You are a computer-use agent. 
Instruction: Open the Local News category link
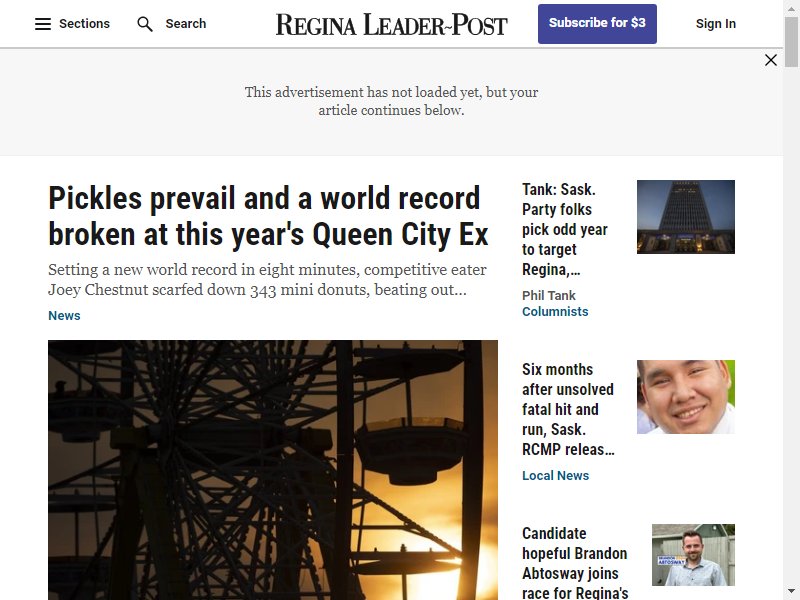point(555,476)
